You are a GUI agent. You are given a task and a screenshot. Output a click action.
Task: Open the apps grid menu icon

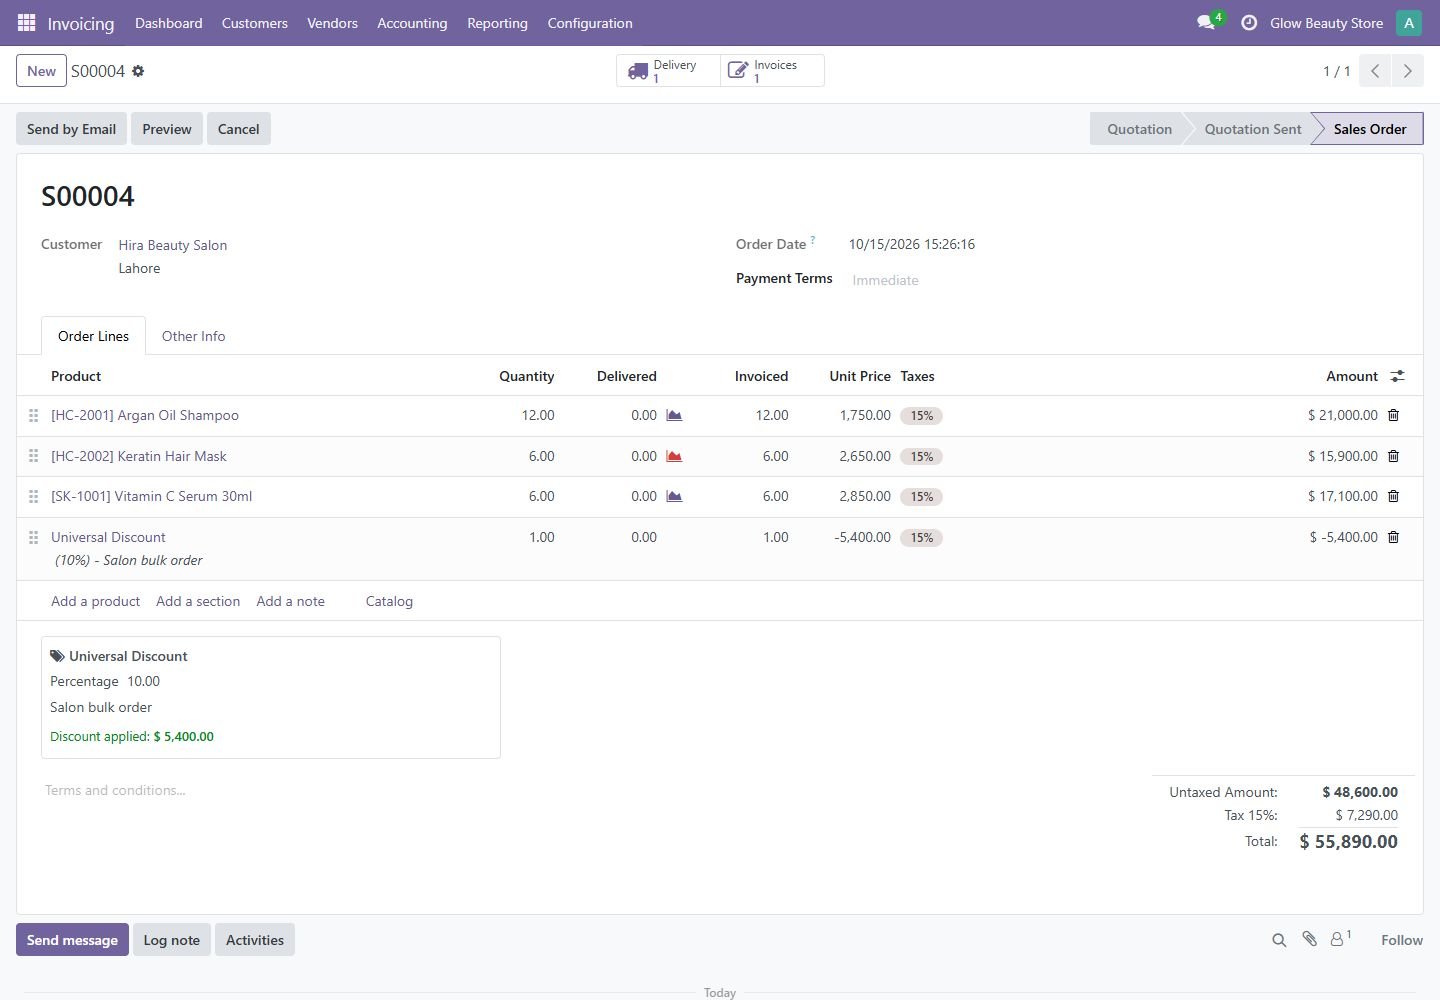[27, 22]
